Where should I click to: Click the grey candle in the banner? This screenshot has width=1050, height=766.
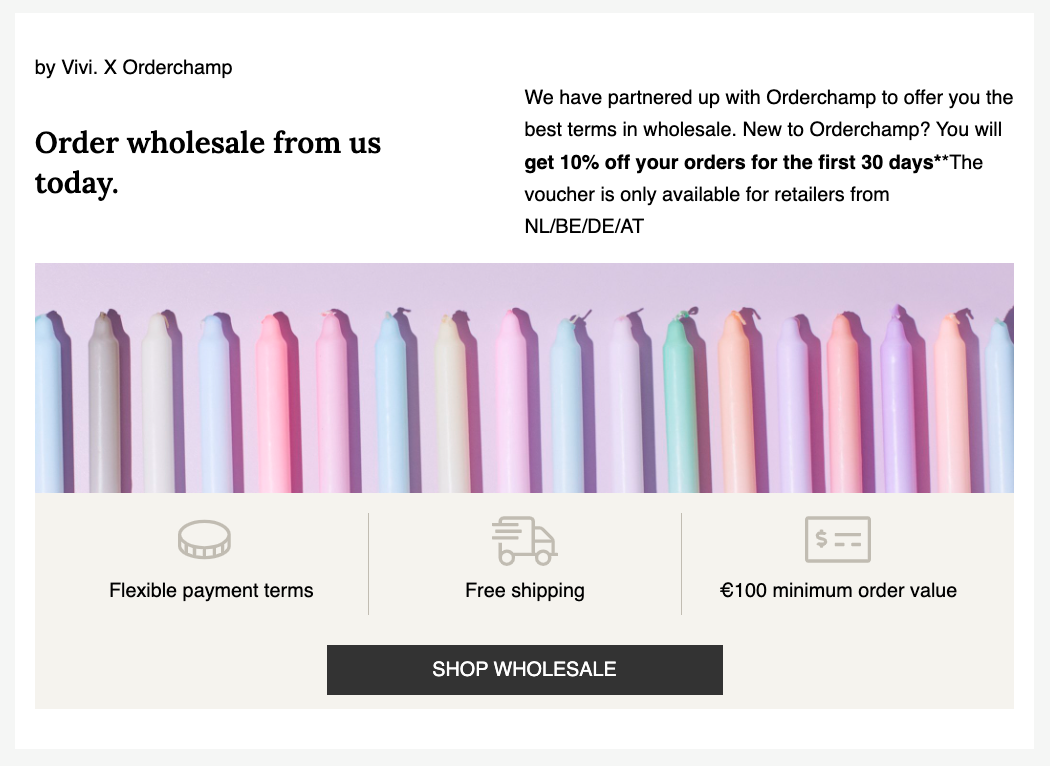(x=103, y=402)
